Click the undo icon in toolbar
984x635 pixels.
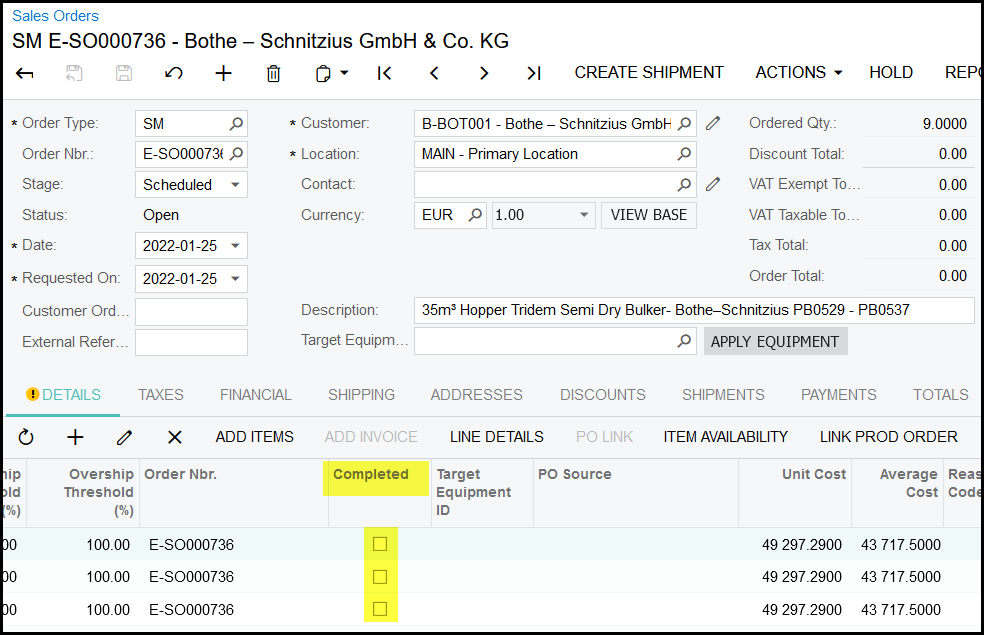173,73
